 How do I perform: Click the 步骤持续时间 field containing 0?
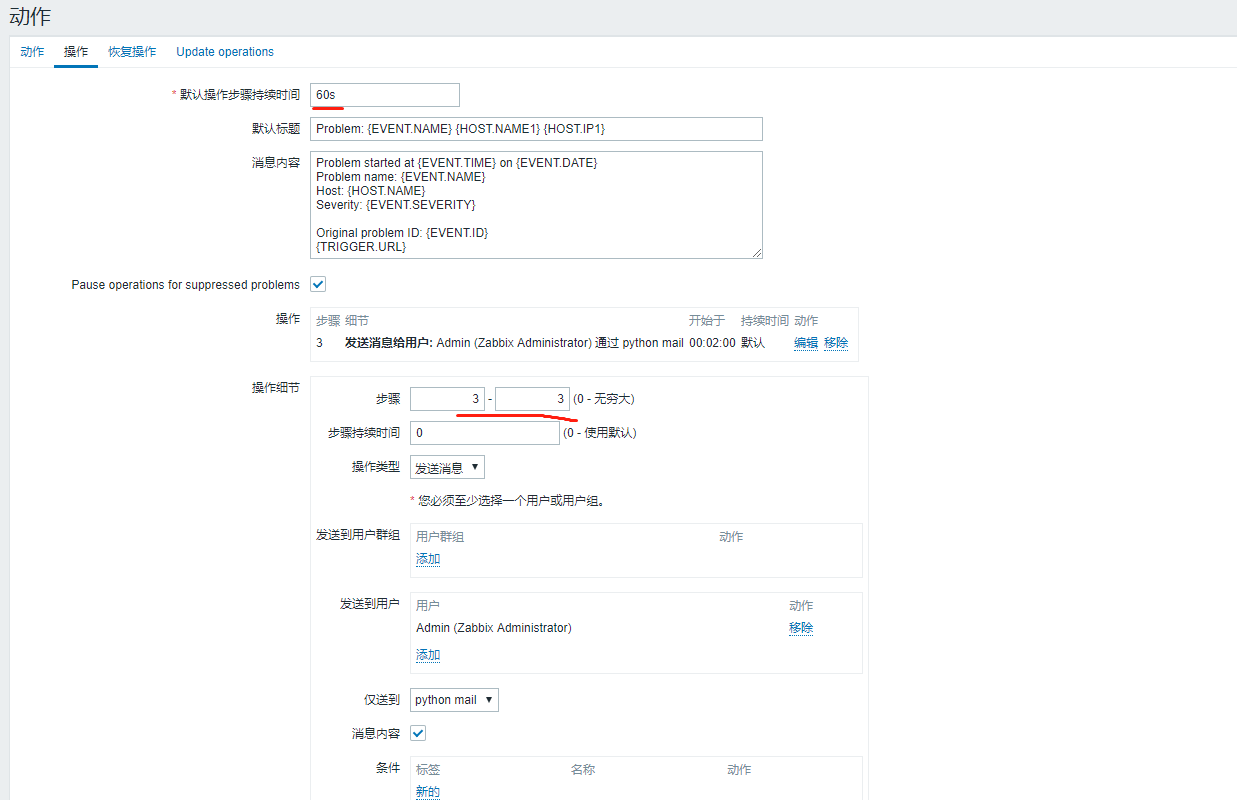(484, 432)
